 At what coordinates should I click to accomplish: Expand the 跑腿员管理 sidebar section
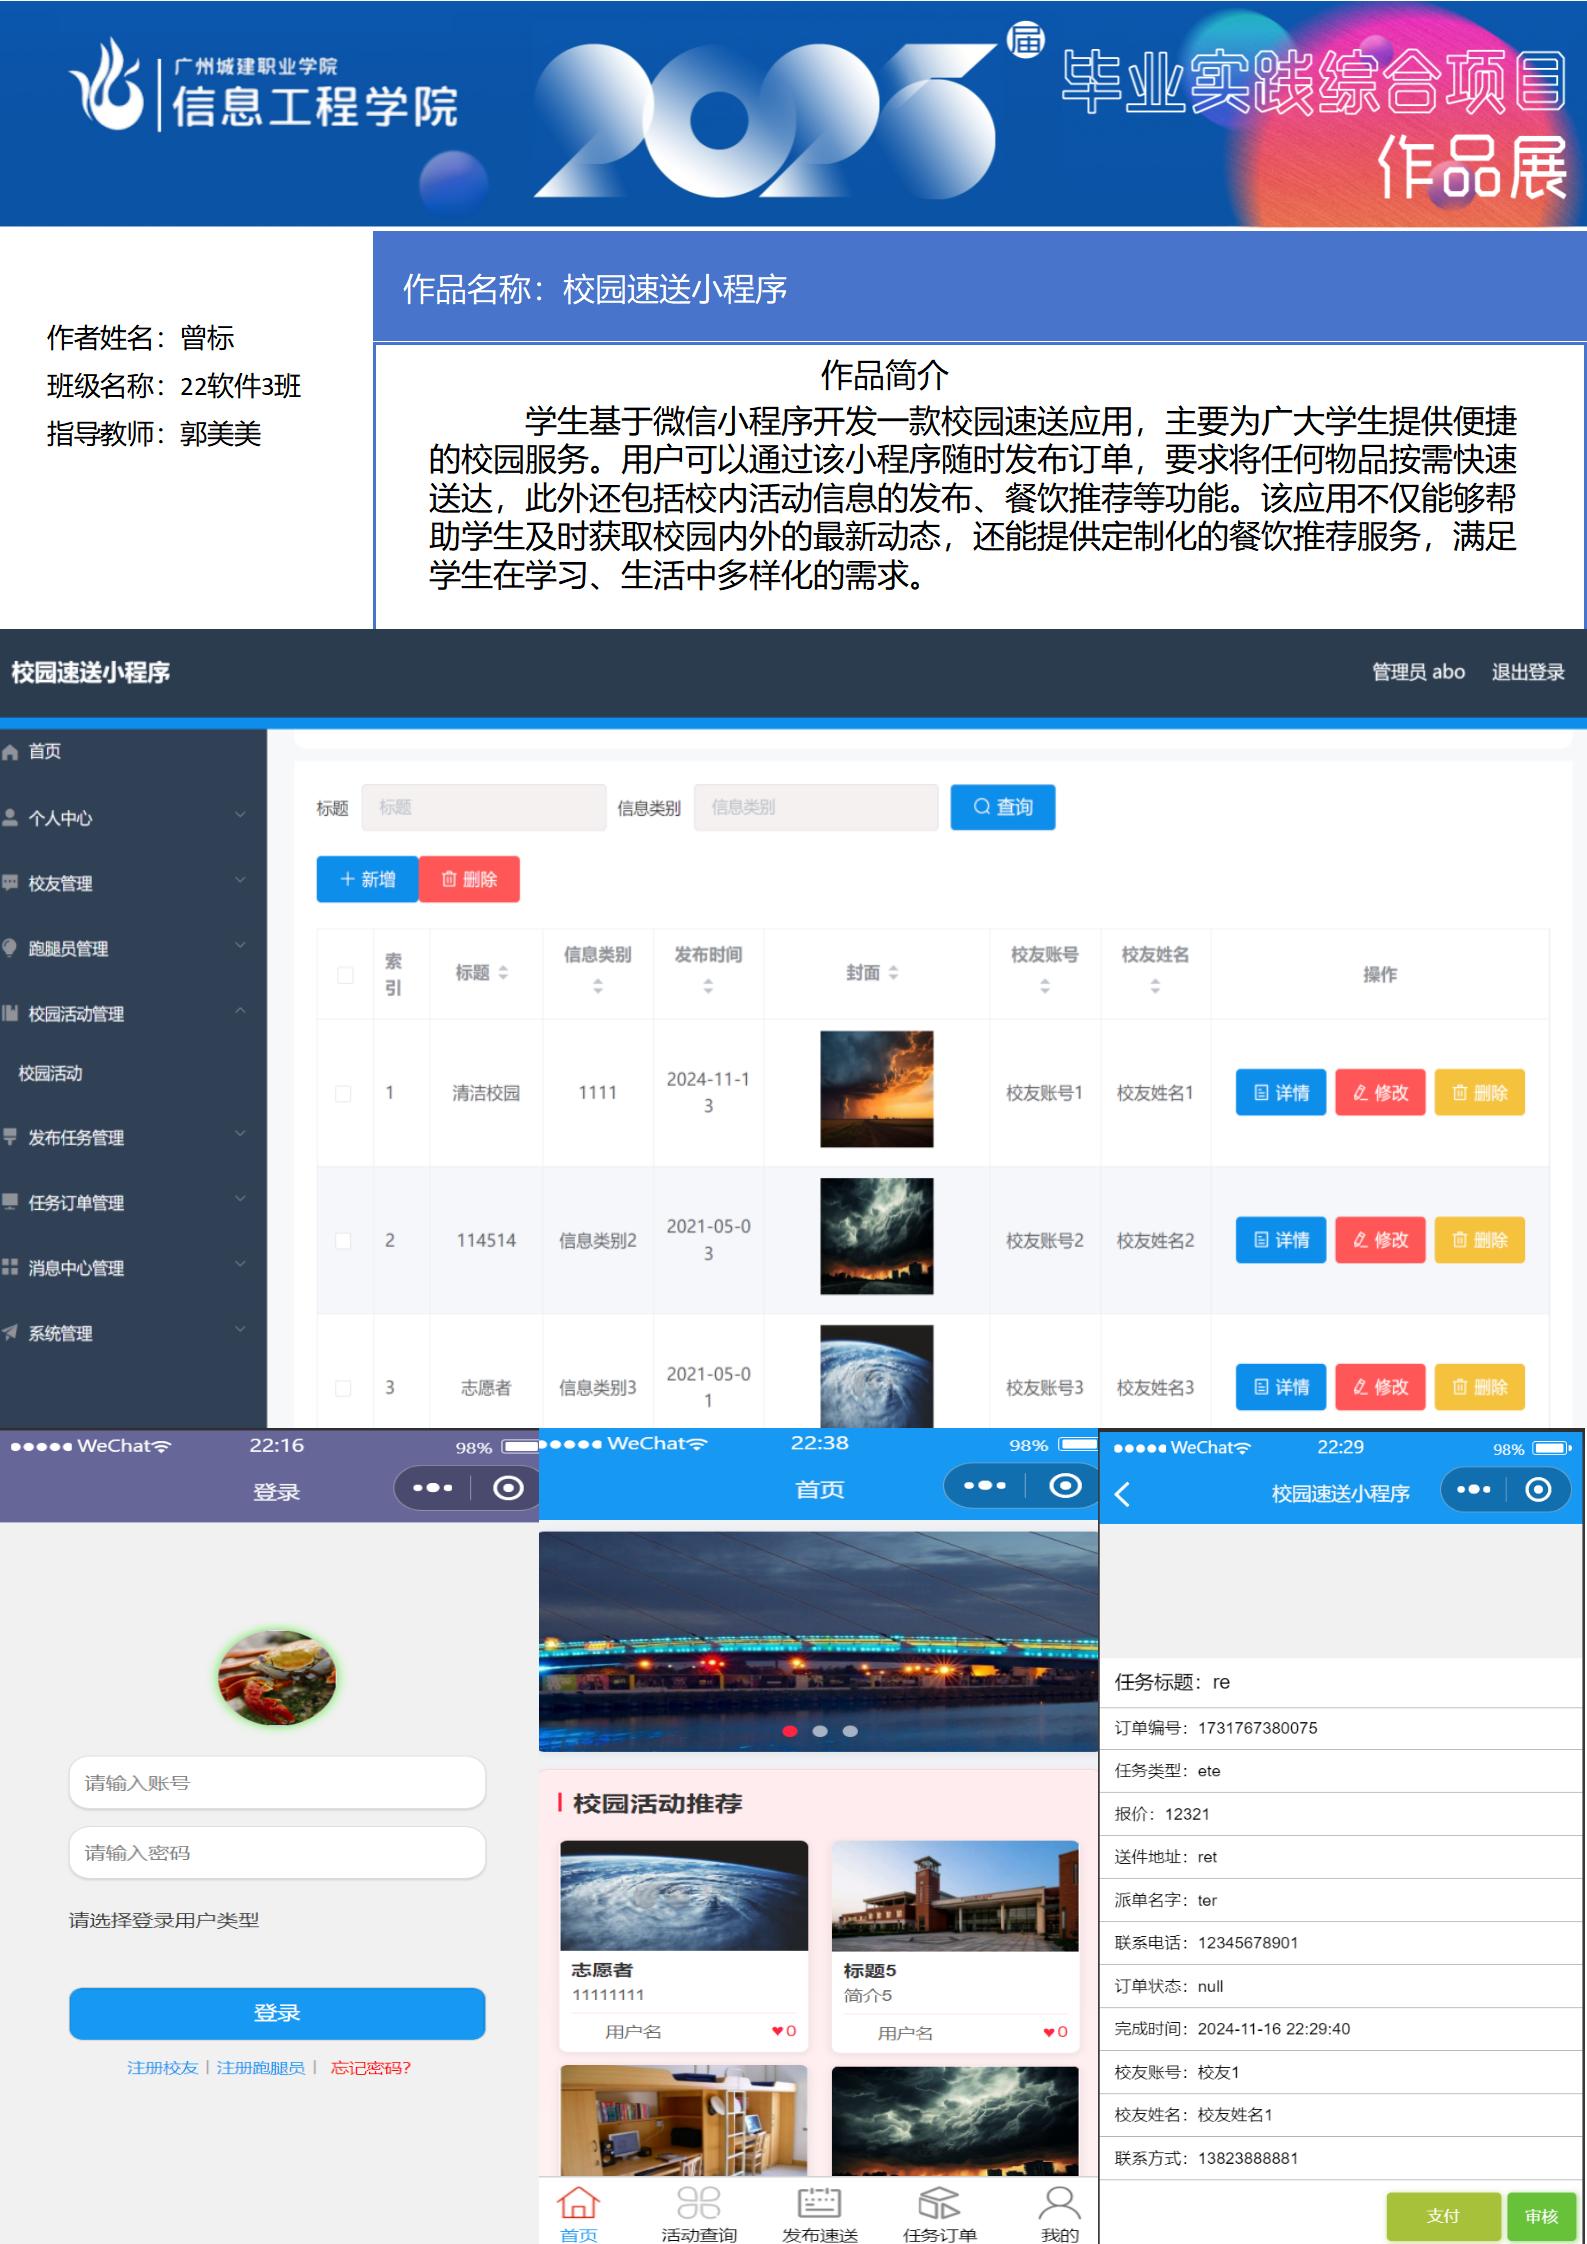coord(125,948)
